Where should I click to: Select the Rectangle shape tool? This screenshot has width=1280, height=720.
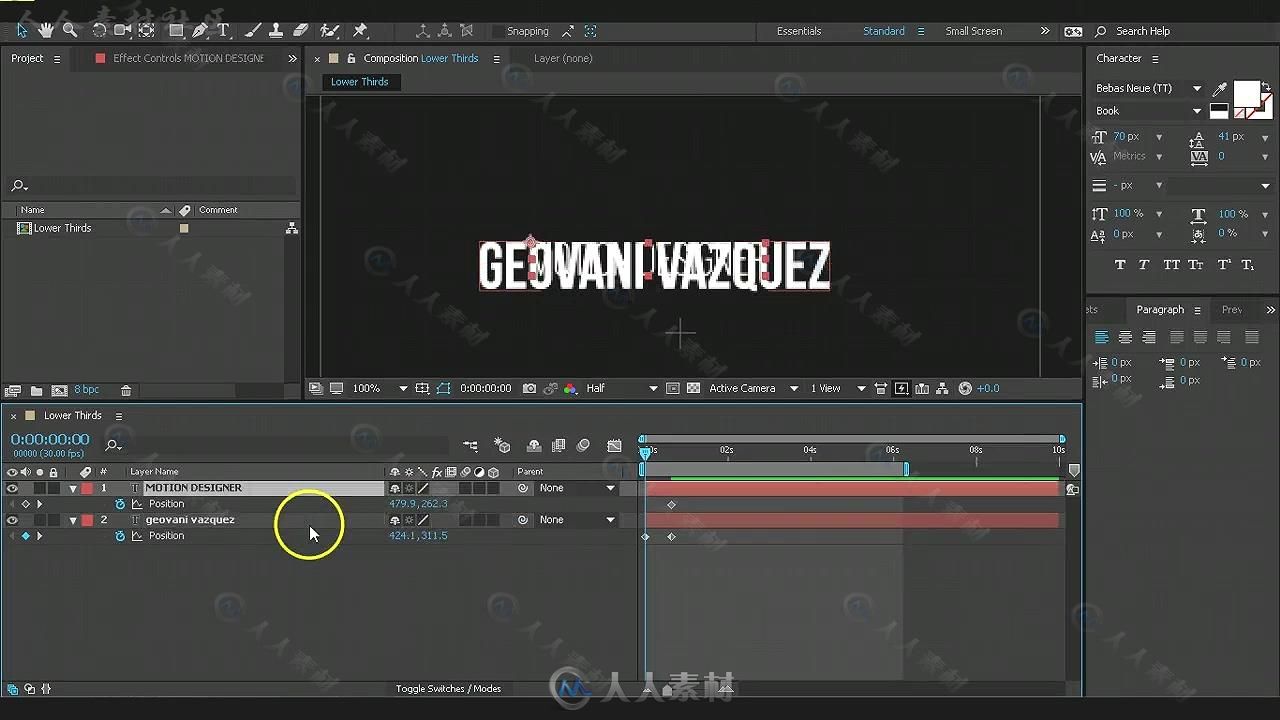177,31
